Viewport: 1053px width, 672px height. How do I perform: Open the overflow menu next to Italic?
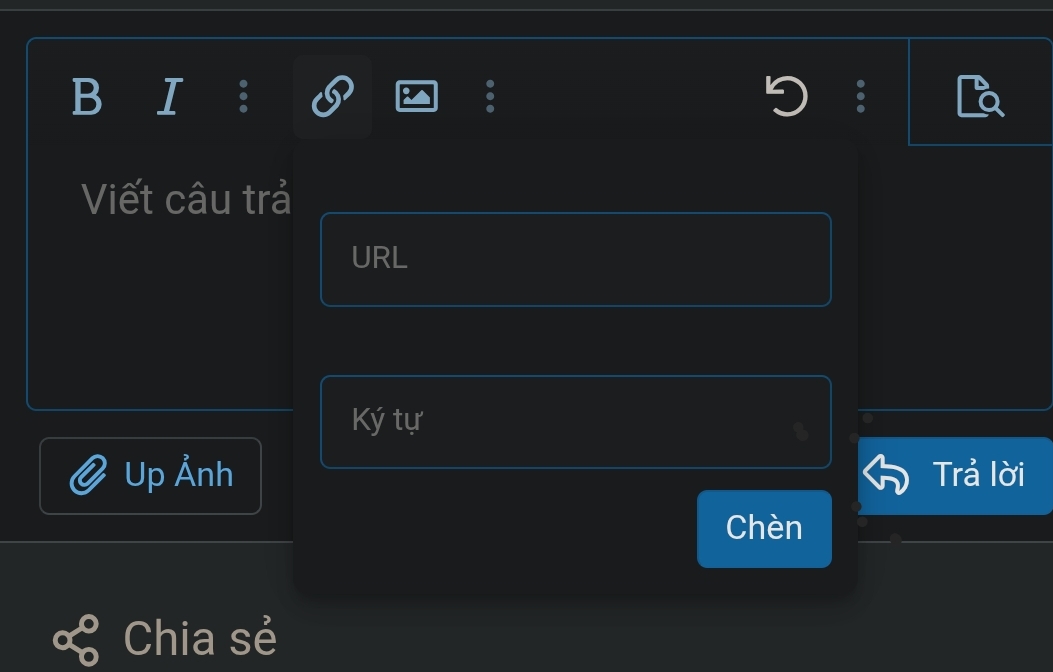coord(242,97)
